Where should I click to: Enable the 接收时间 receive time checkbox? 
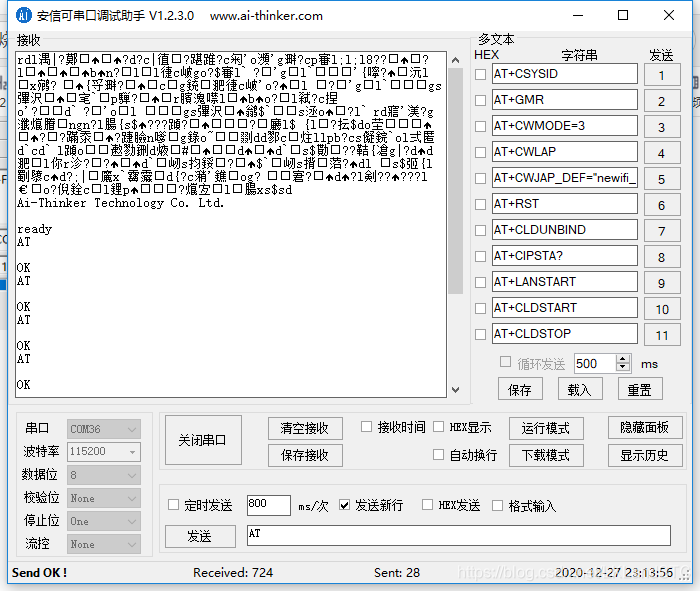[366, 427]
